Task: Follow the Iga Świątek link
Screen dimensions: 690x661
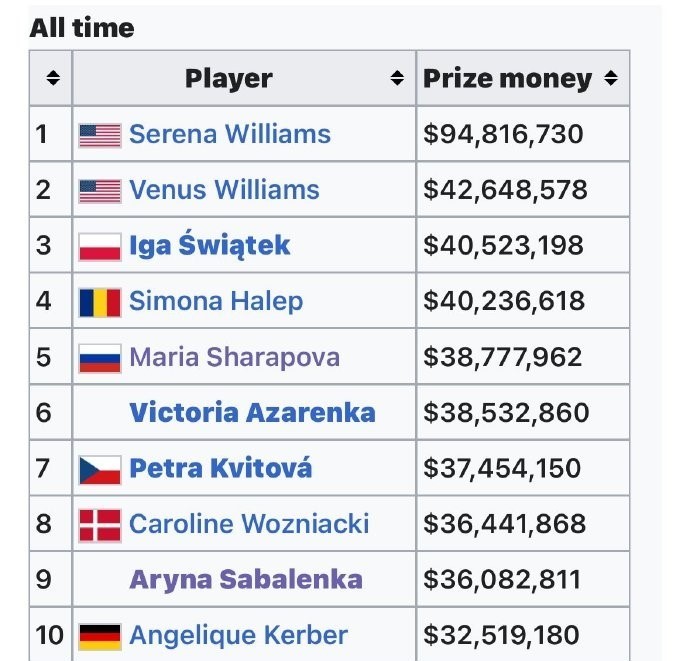Action: tap(209, 244)
